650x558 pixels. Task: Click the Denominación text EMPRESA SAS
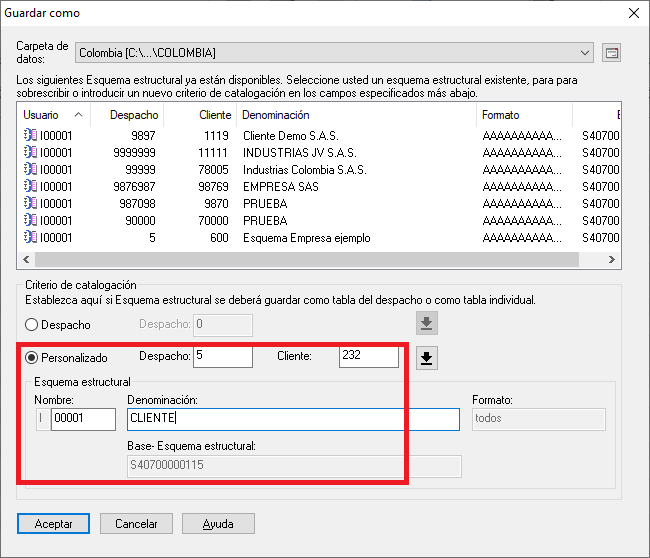click(281, 187)
